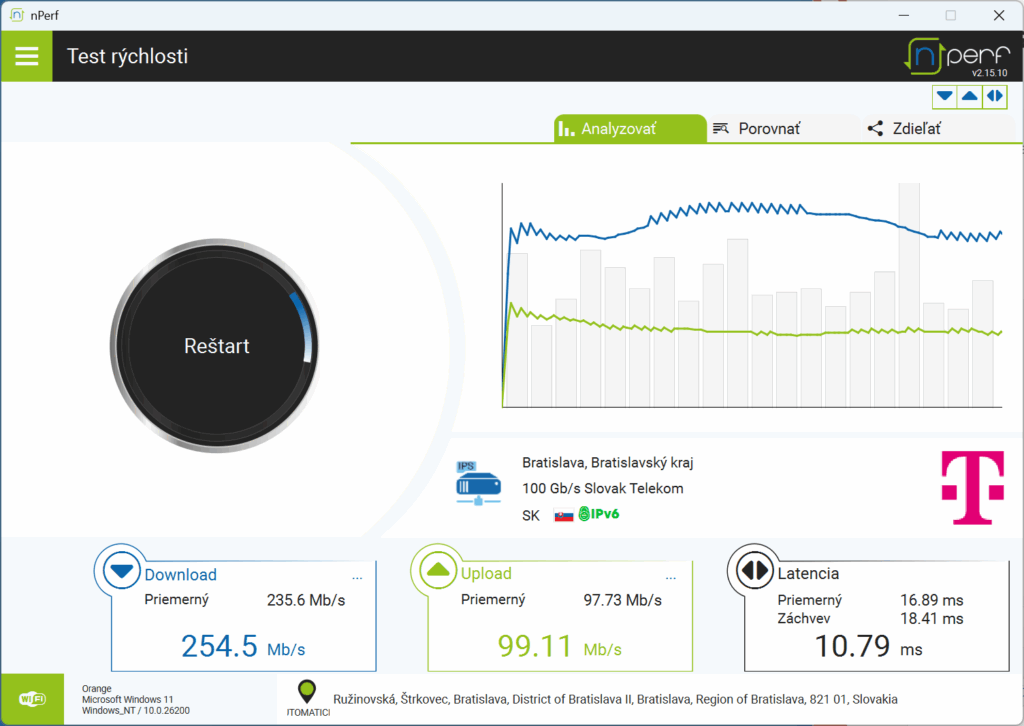Toggle the latency double-arrow filter at top right
This screenshot has height=726, width=1024.
click(x=994, y=96)
